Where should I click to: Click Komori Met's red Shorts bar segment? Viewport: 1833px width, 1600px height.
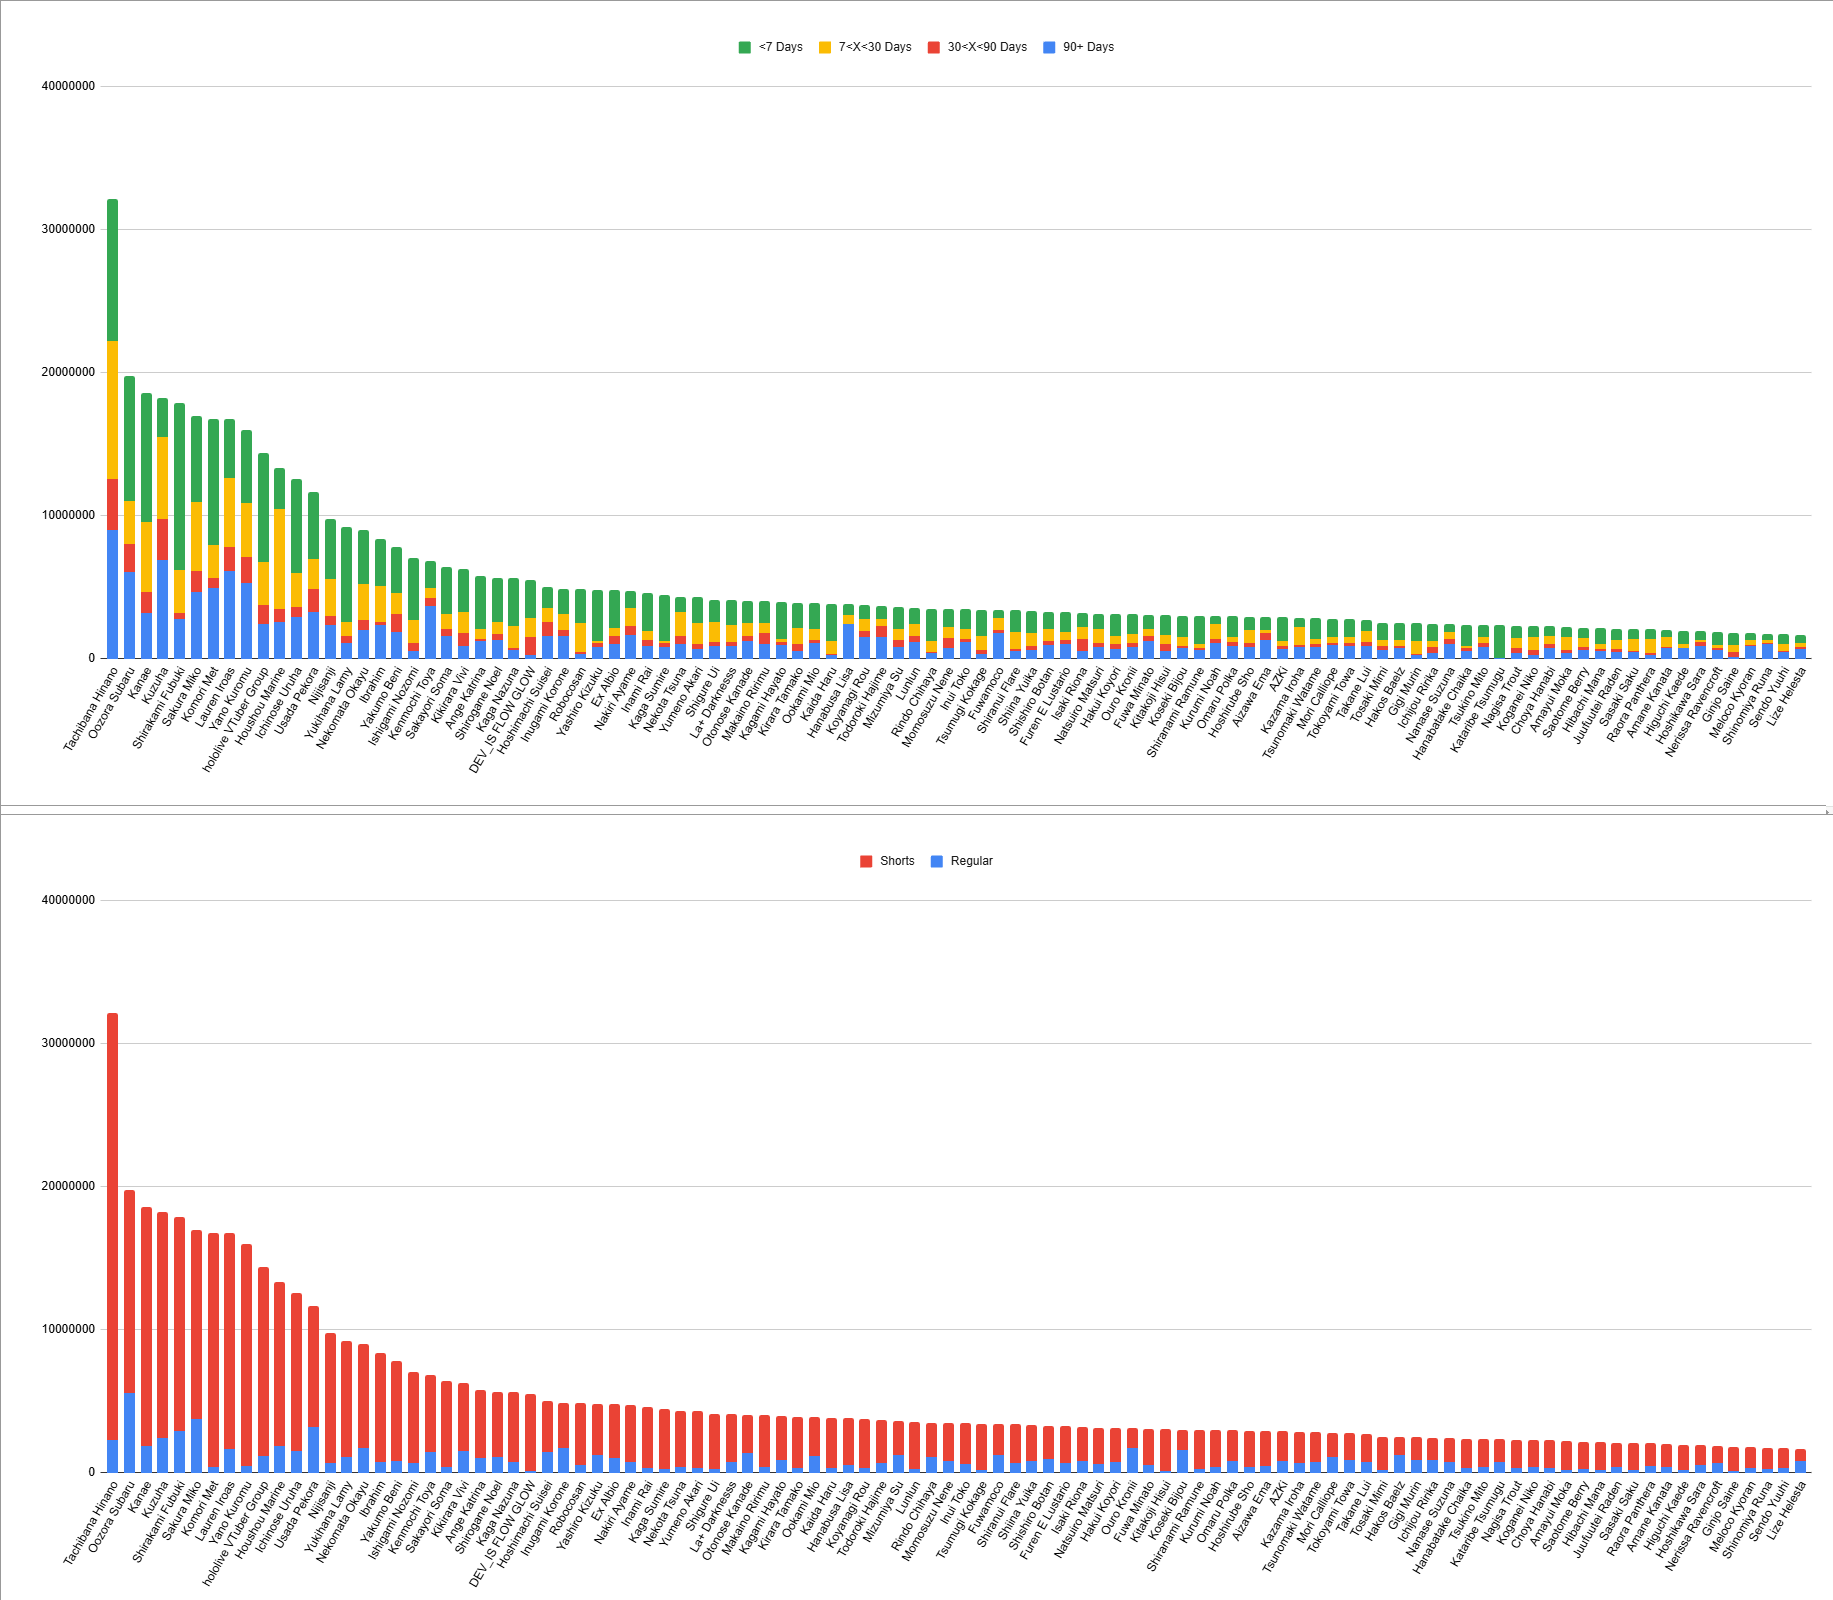[x=213, y=1351]
